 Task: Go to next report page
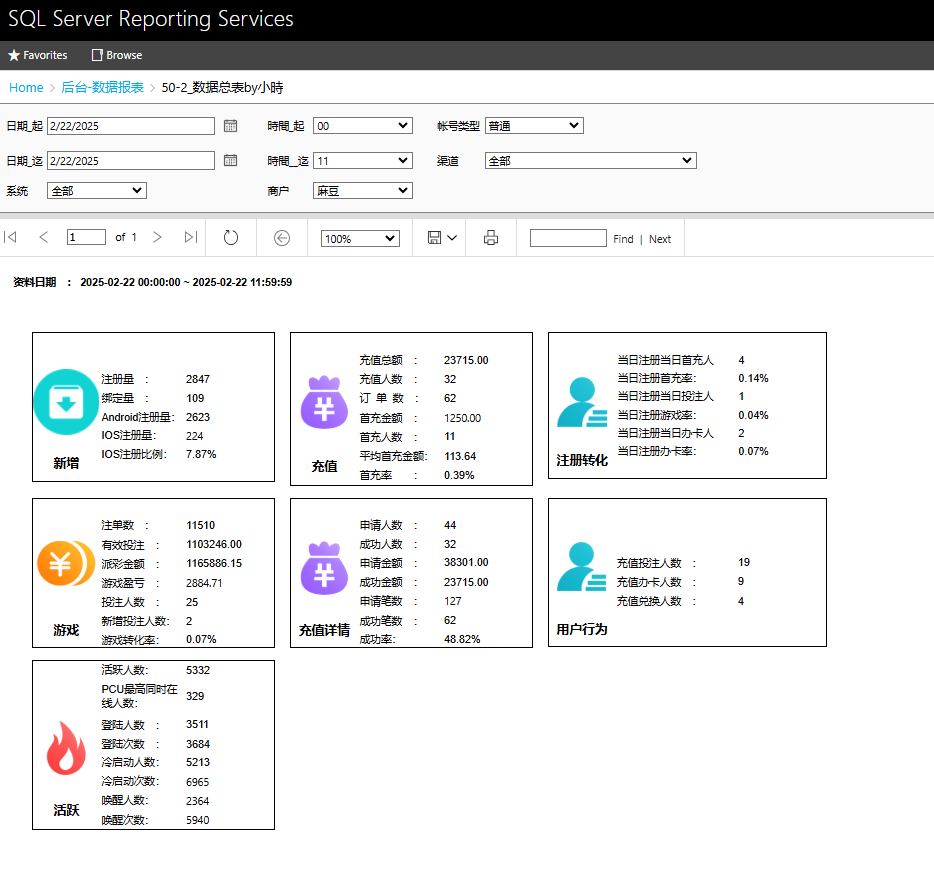tap(157, 237)
